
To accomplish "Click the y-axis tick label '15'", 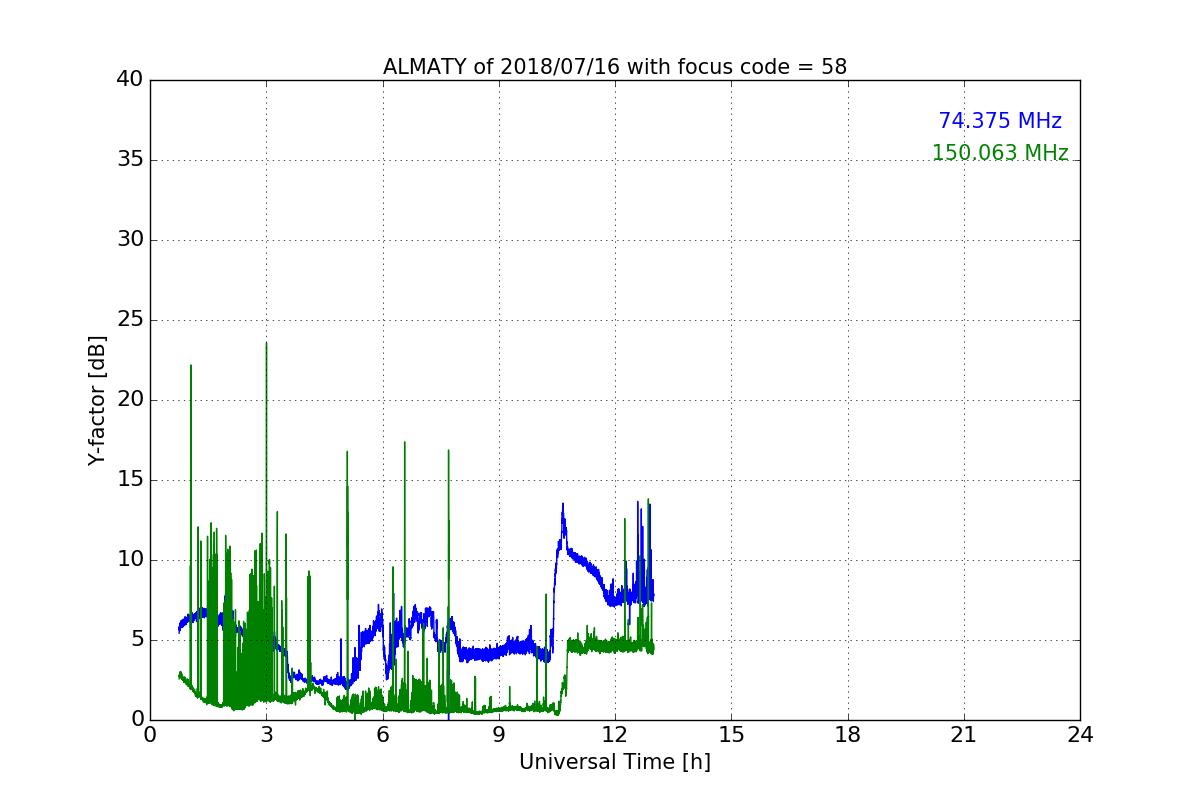I will tap(129, 480).
